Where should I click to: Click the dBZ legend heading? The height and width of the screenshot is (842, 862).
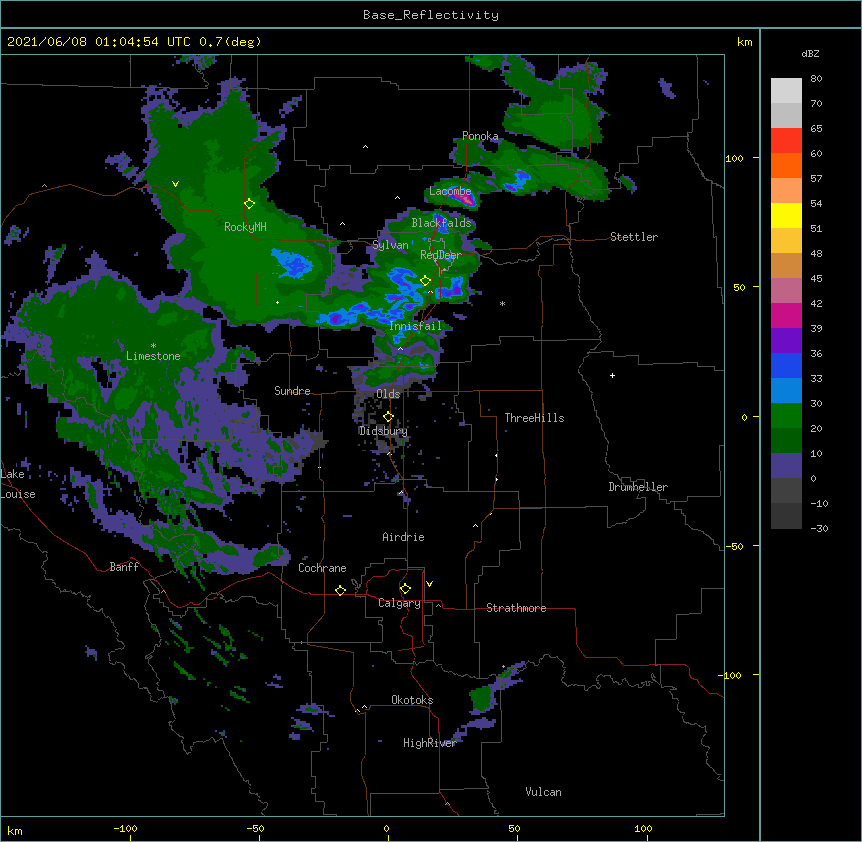click(x=810, y=54)
